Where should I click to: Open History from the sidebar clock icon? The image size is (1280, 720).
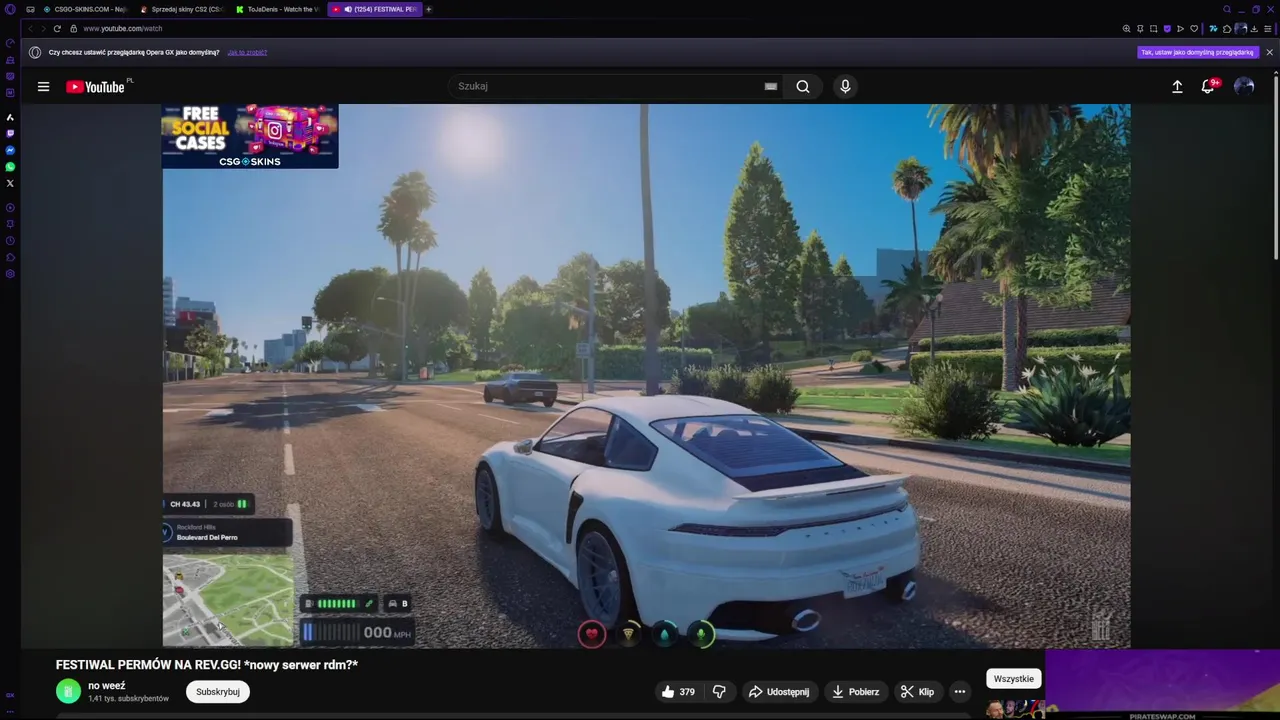click(x=10, y=241)
